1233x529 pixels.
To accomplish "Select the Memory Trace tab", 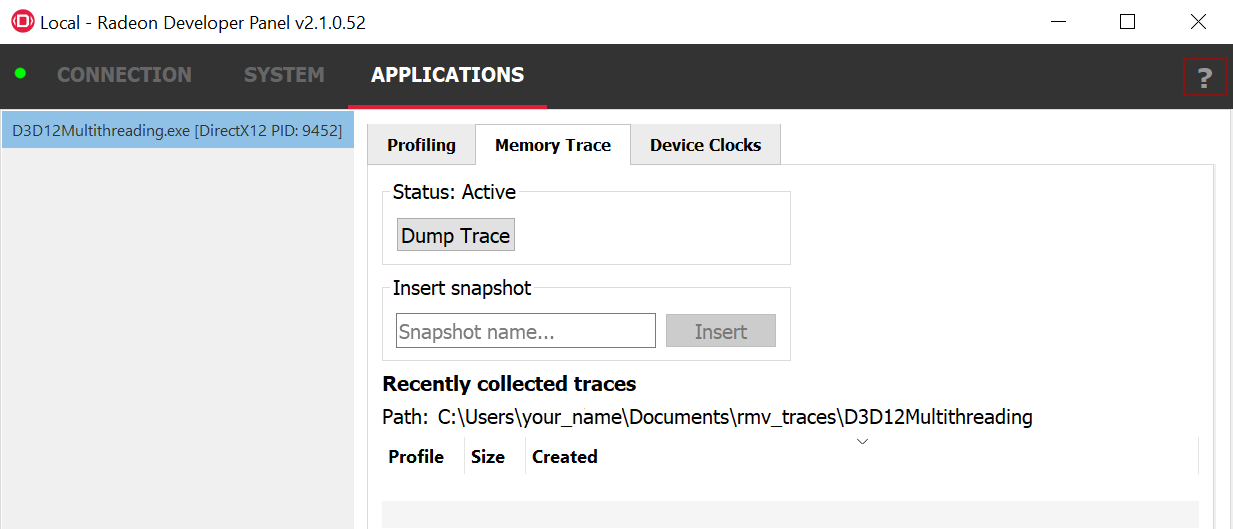I will coord(552,145).
